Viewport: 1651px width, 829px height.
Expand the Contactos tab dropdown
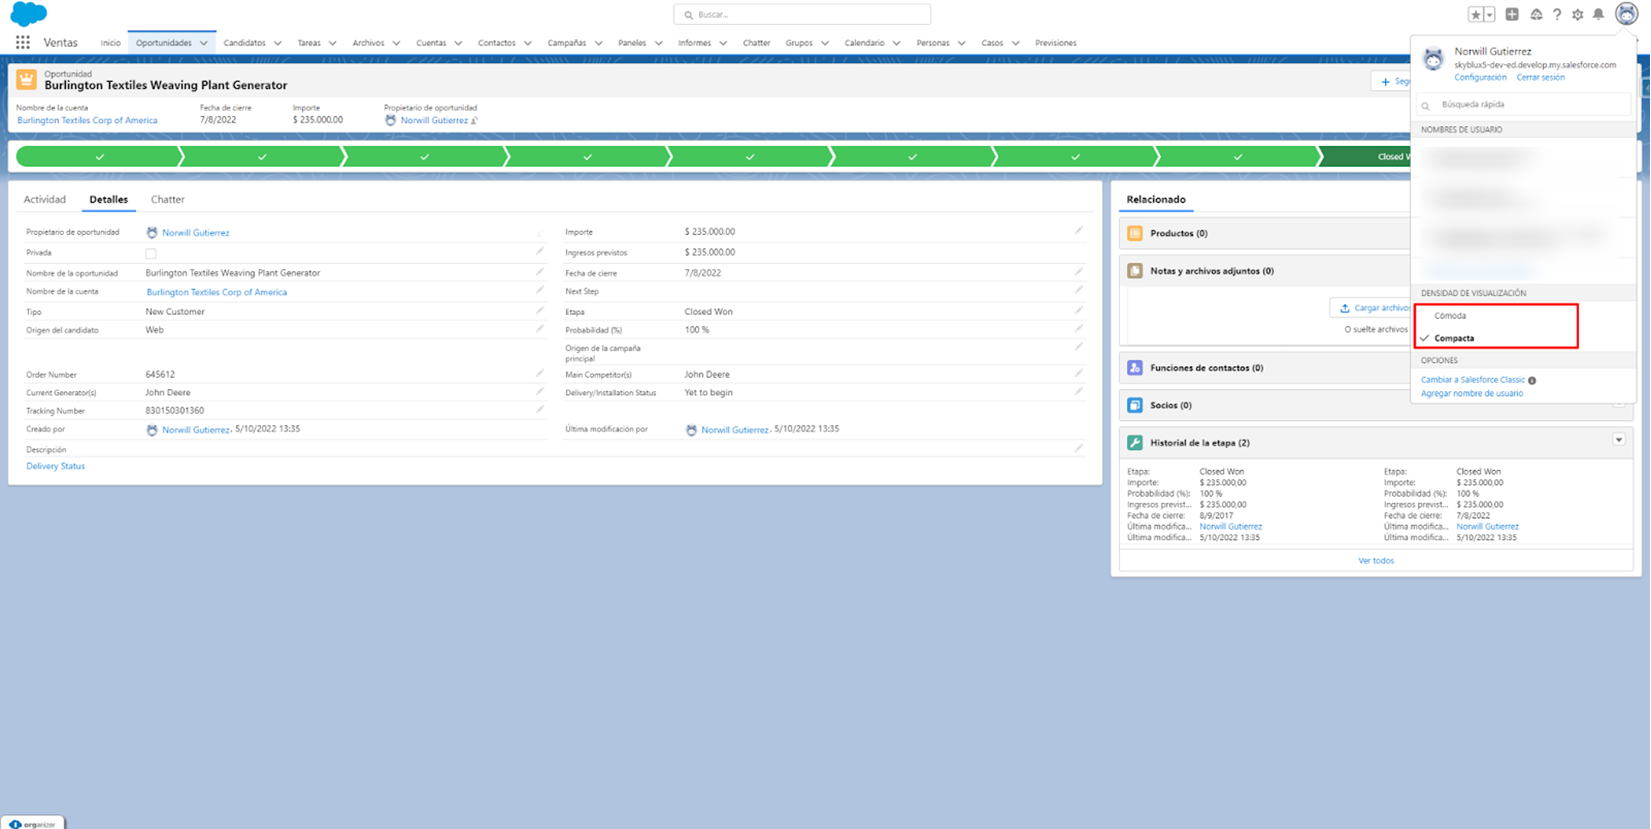(x=528, y=43)
